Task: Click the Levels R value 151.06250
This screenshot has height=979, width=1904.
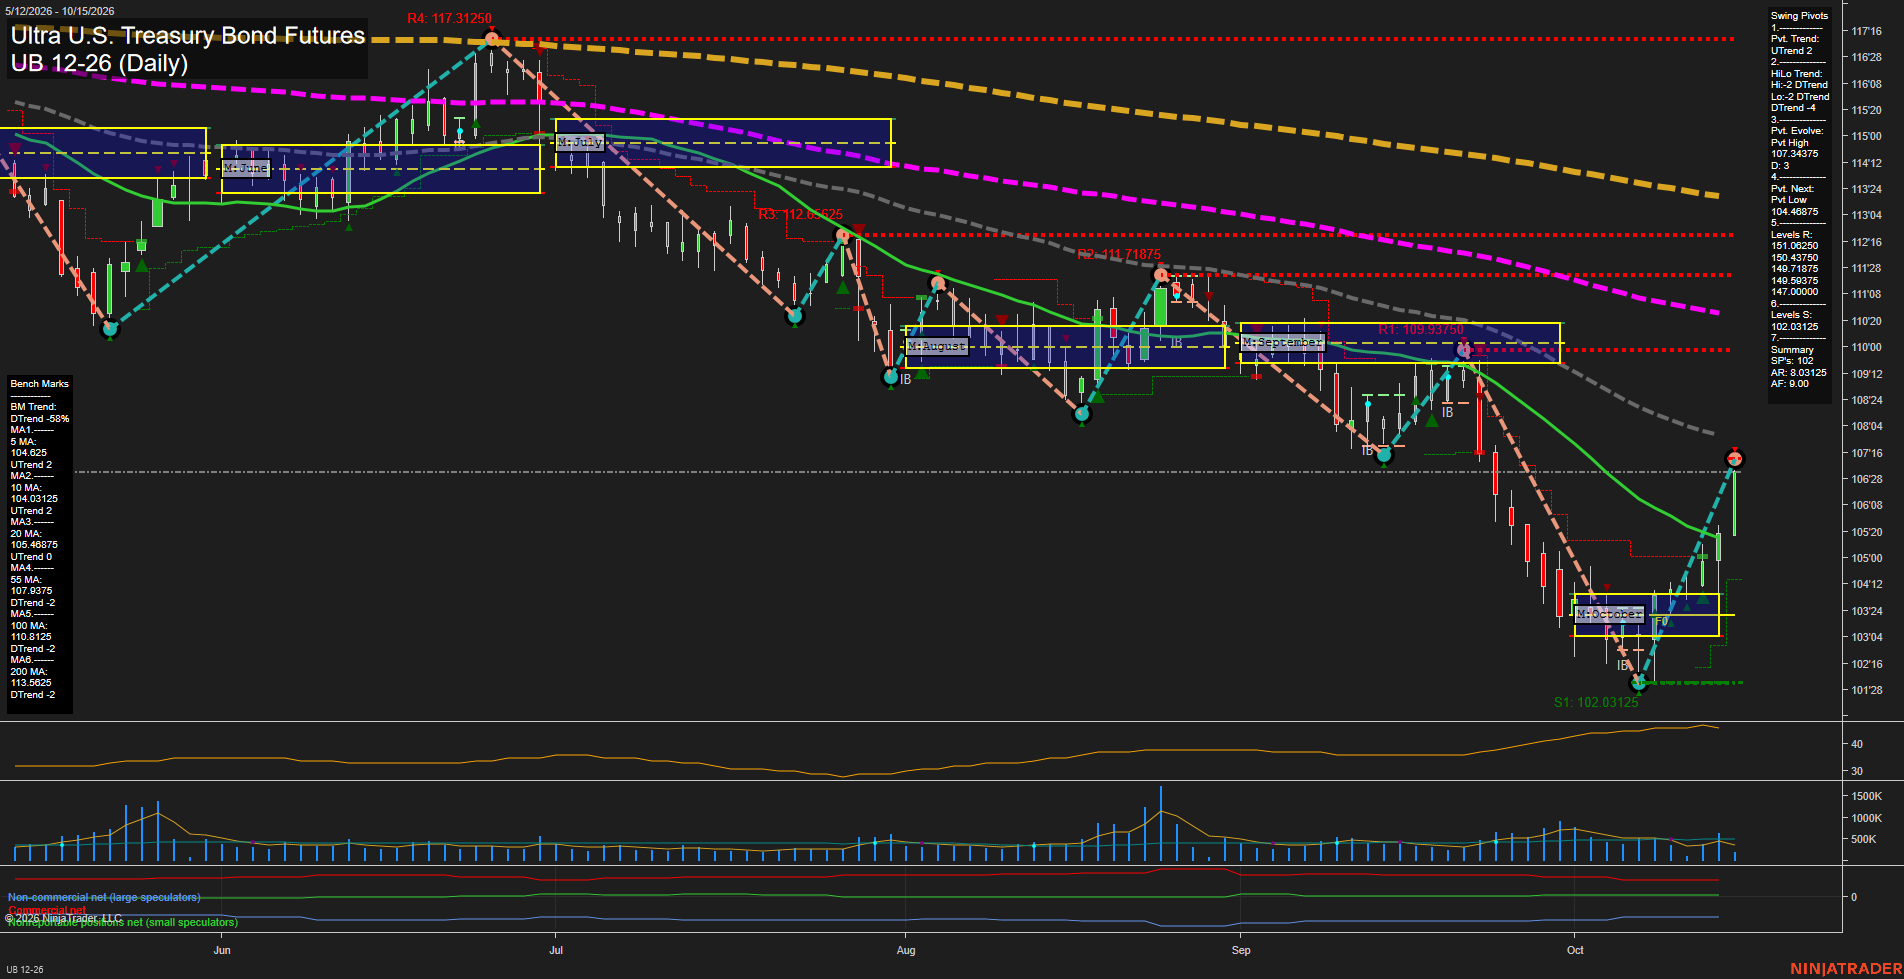Action: click(1795, 246)
